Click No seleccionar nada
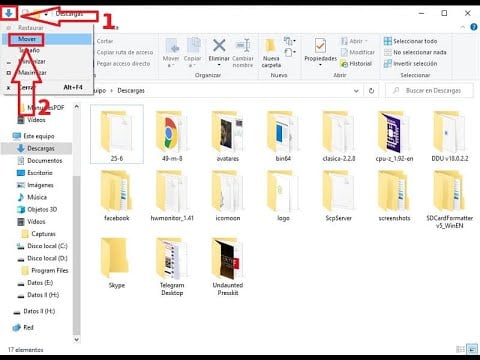Viewport: 480px width, 360px height. 415,52
